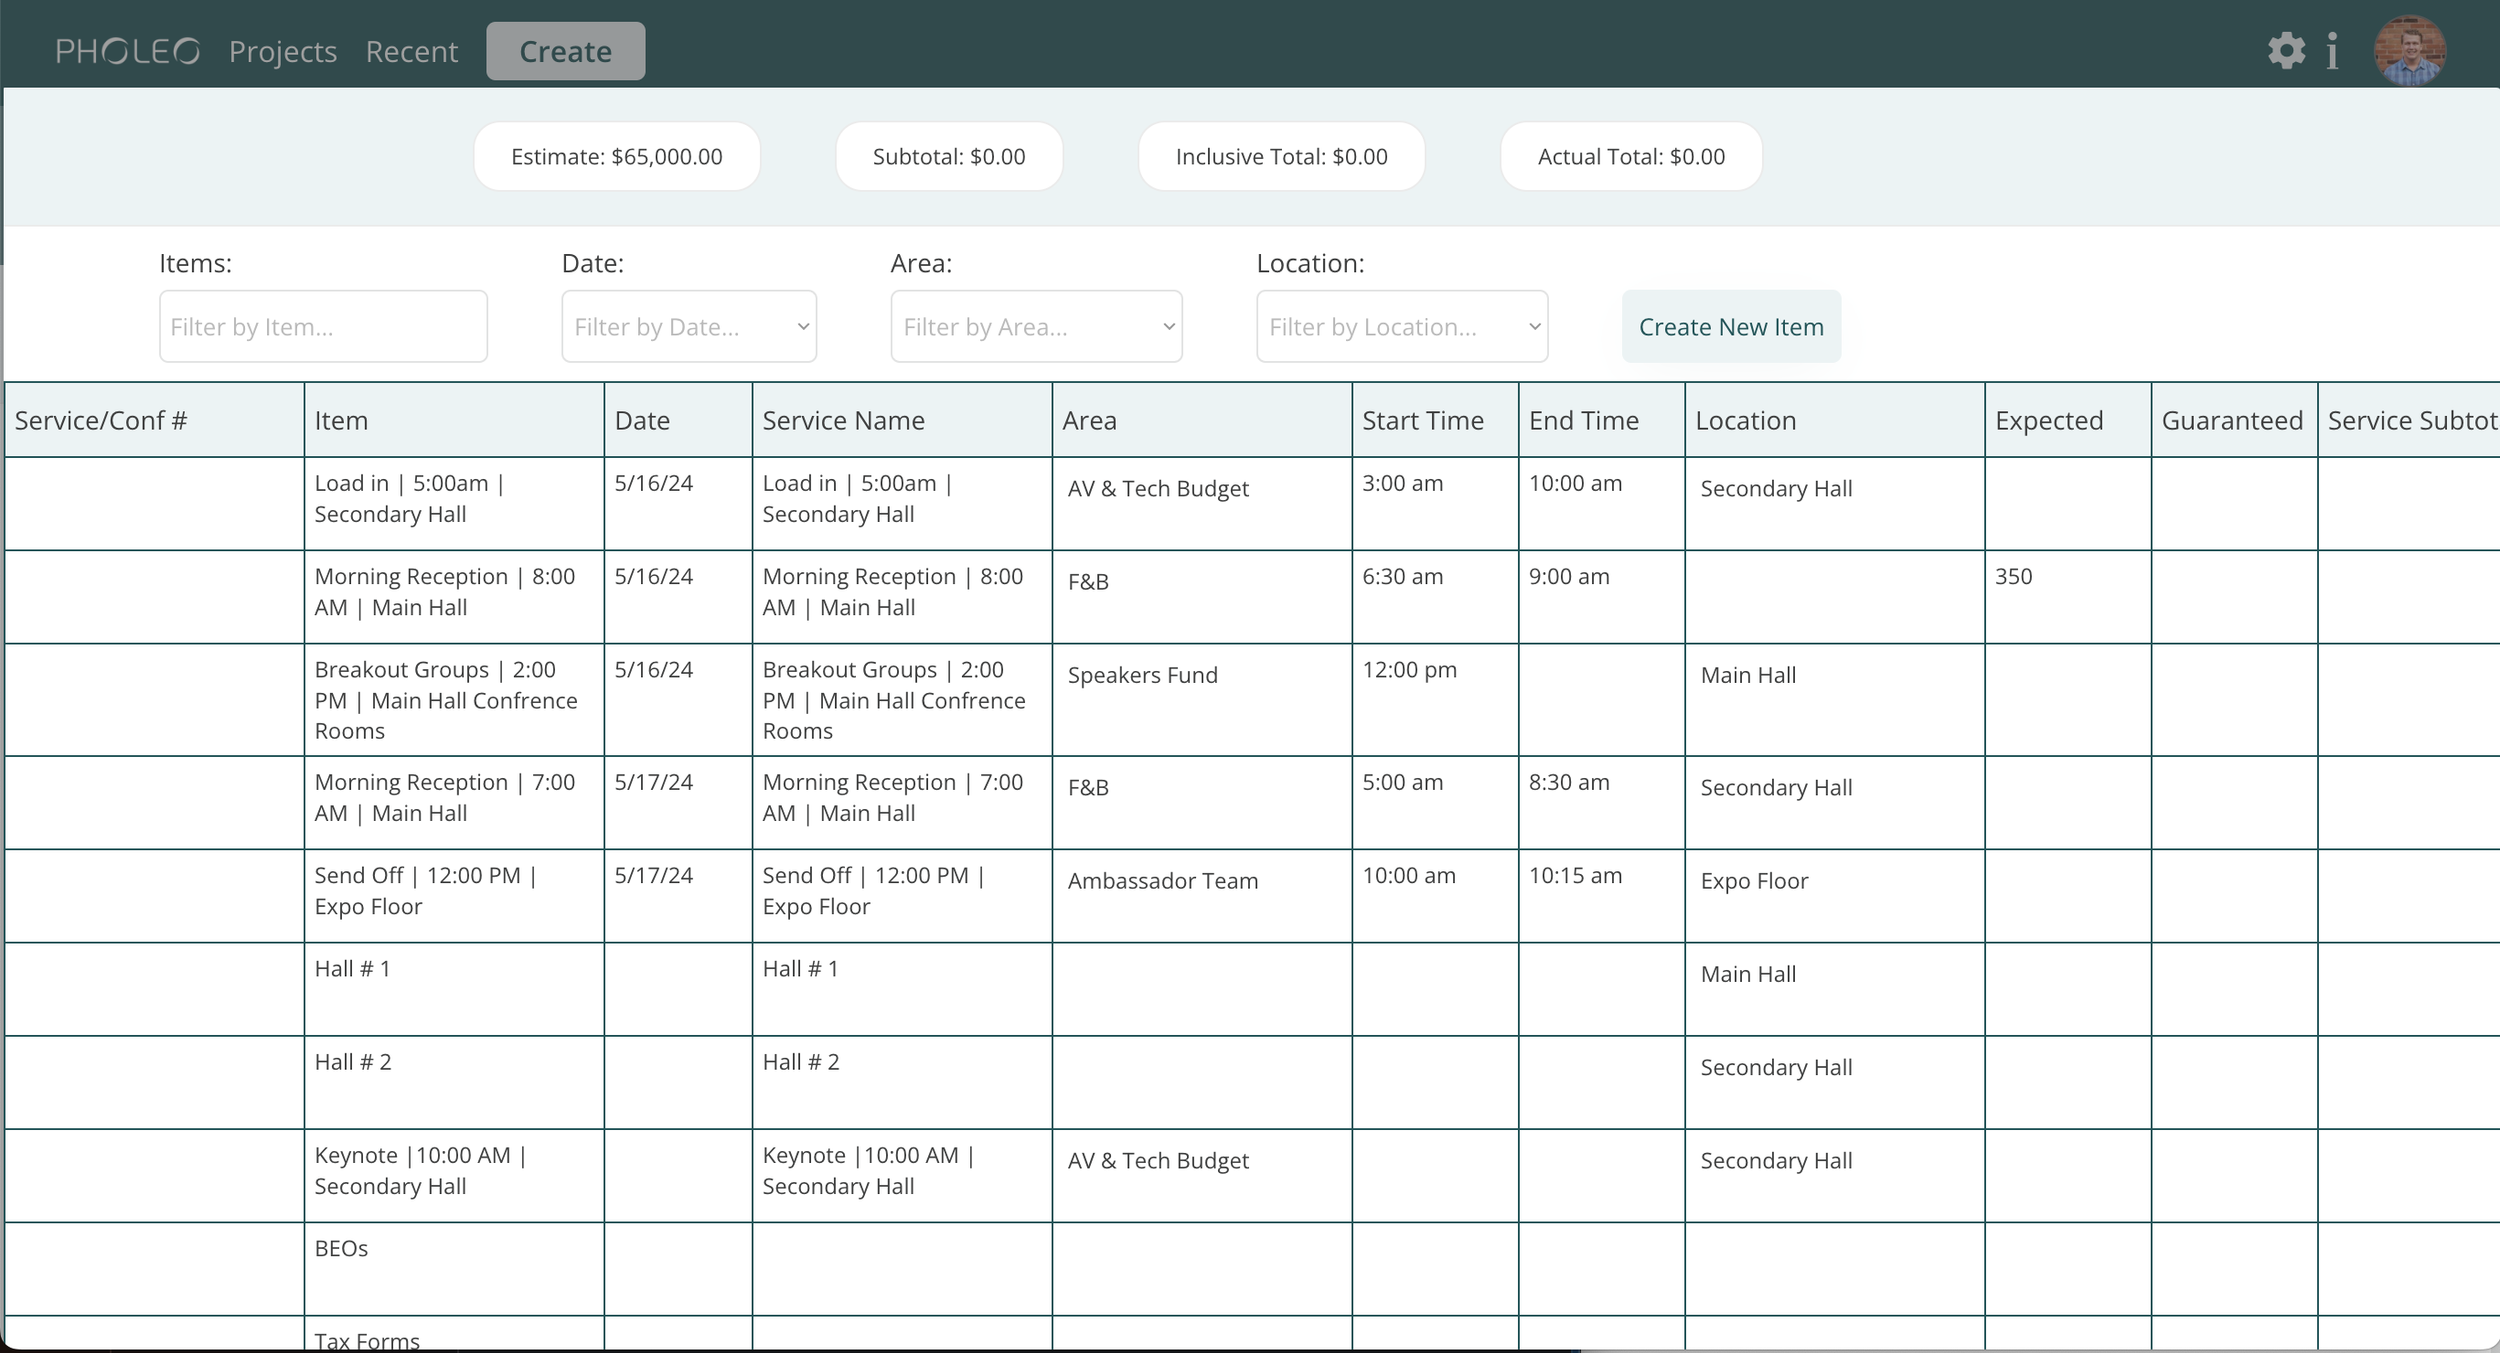Image resolution: width=2500 pixels, height=1353 pixels.
Task: Click the Expo Floor location cell
Action: [1835, 896]
